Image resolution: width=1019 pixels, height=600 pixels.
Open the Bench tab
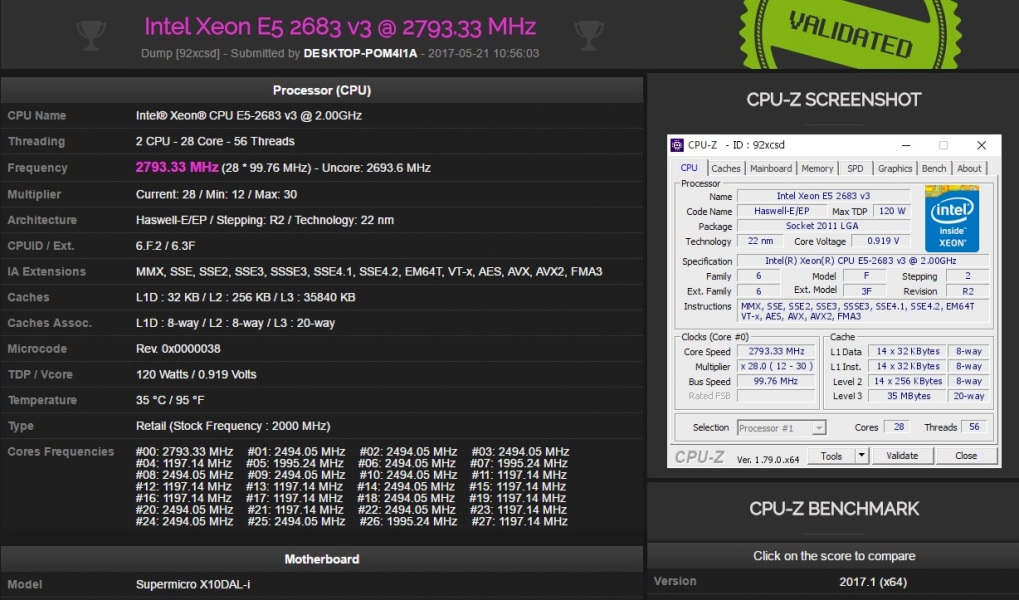[934, 168]
